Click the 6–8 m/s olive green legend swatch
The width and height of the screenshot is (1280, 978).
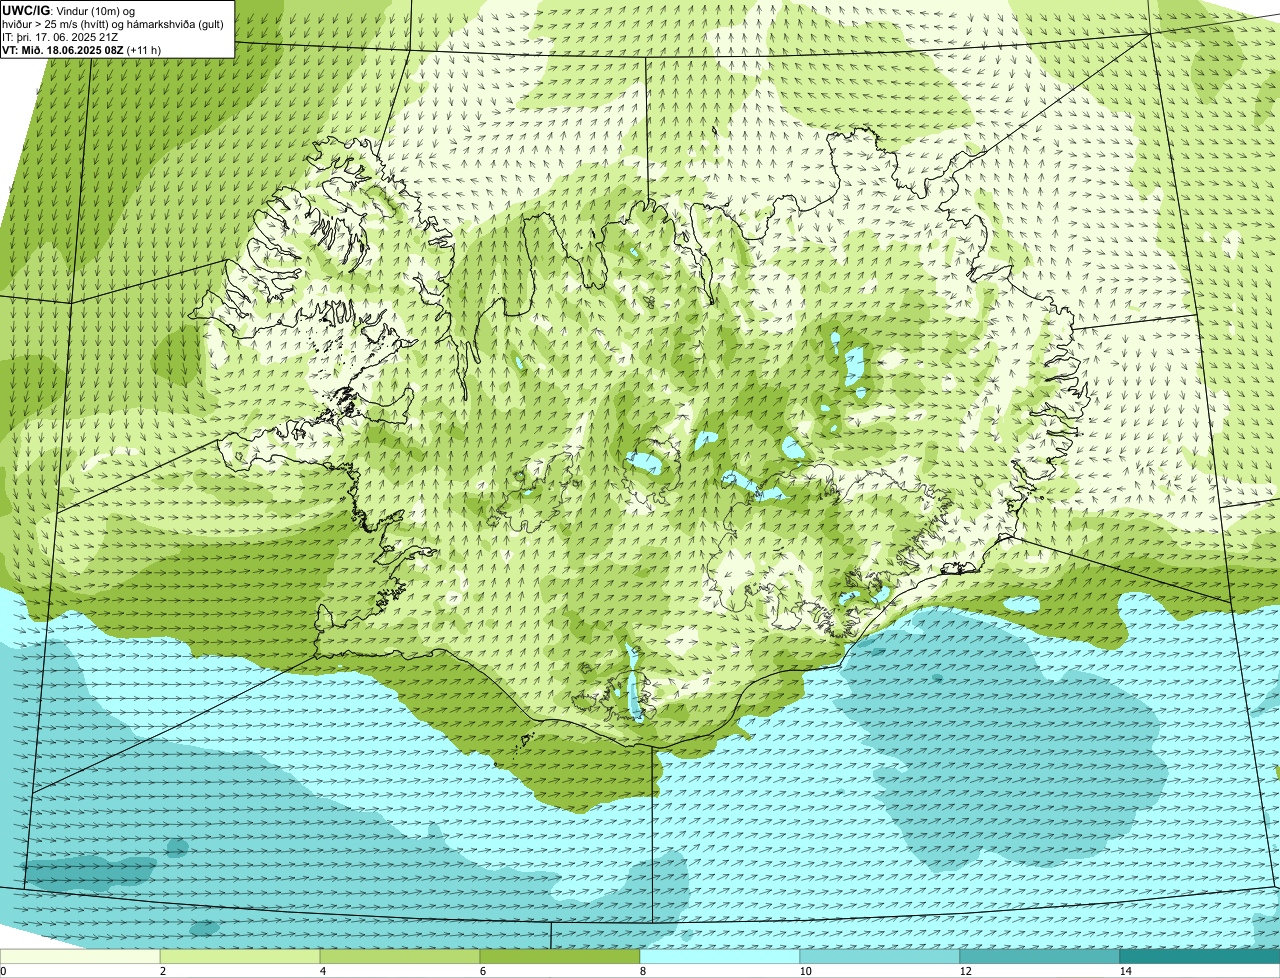(x=560, y=956)
